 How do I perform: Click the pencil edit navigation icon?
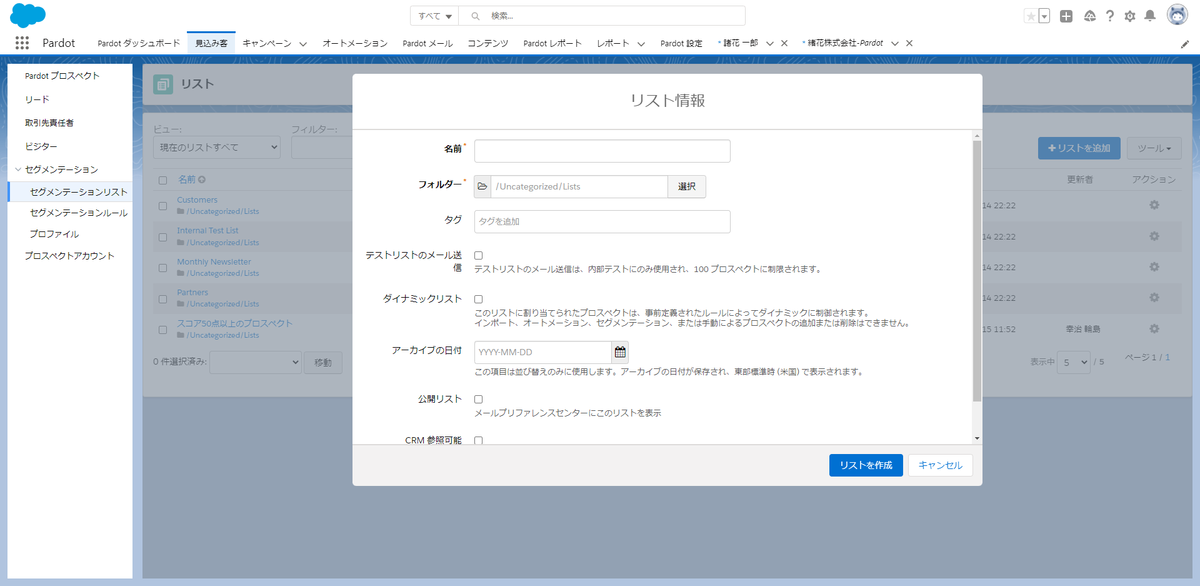(1185, 44)
